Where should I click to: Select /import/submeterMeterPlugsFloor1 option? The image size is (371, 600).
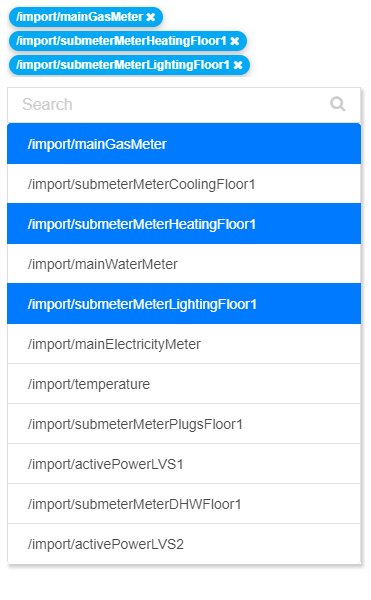(x=184, y=424)
